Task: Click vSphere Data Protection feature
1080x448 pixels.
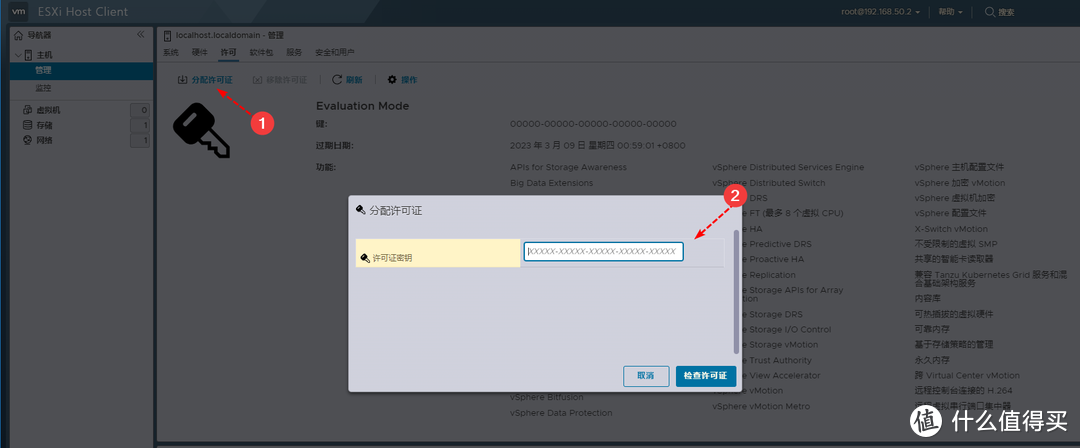Action: pyautogui.click(x=561, y=413)
